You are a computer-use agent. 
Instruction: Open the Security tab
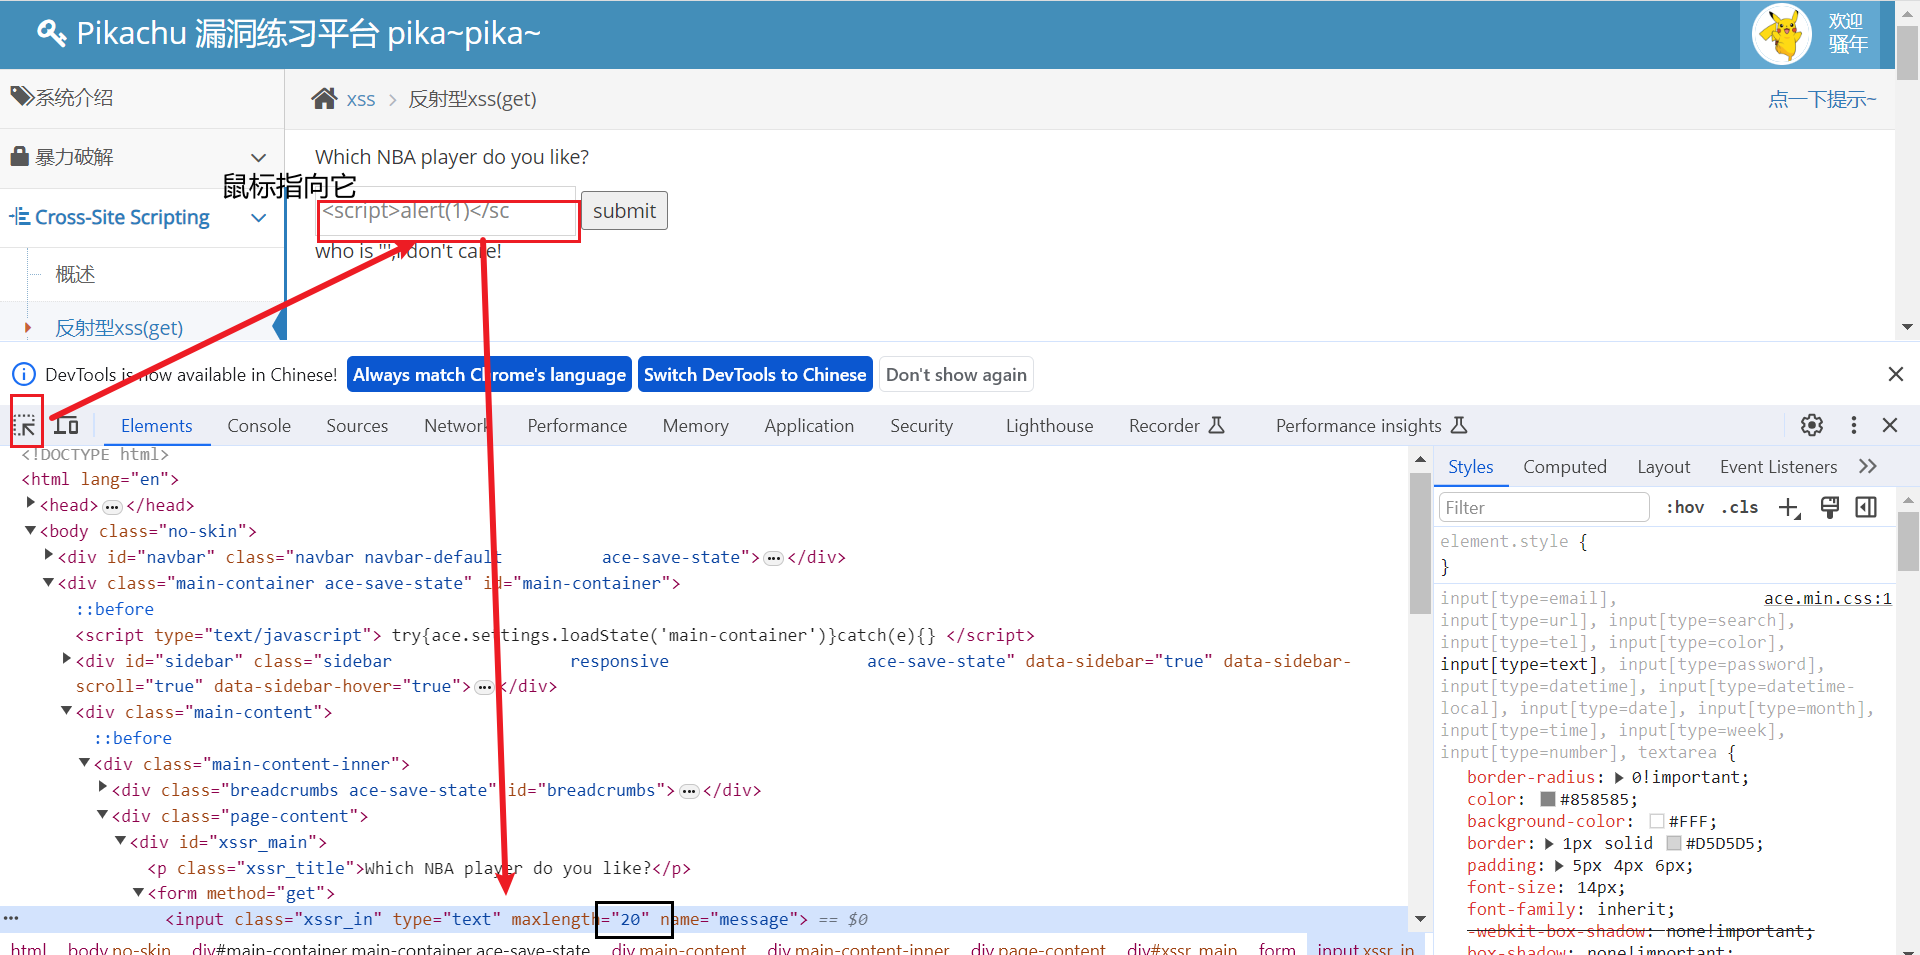point(921,426)
